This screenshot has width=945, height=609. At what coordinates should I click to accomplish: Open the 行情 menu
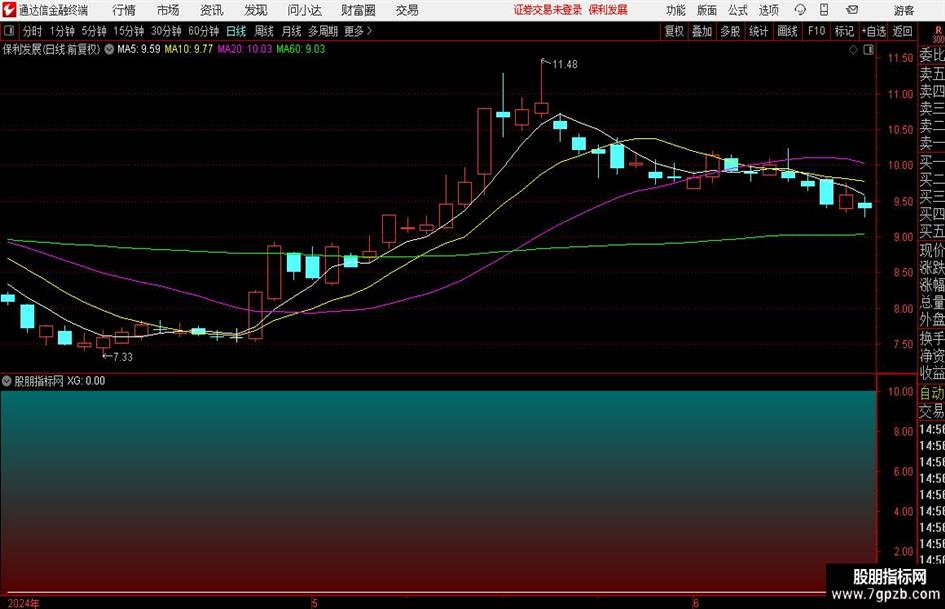(x=124, y=10)
